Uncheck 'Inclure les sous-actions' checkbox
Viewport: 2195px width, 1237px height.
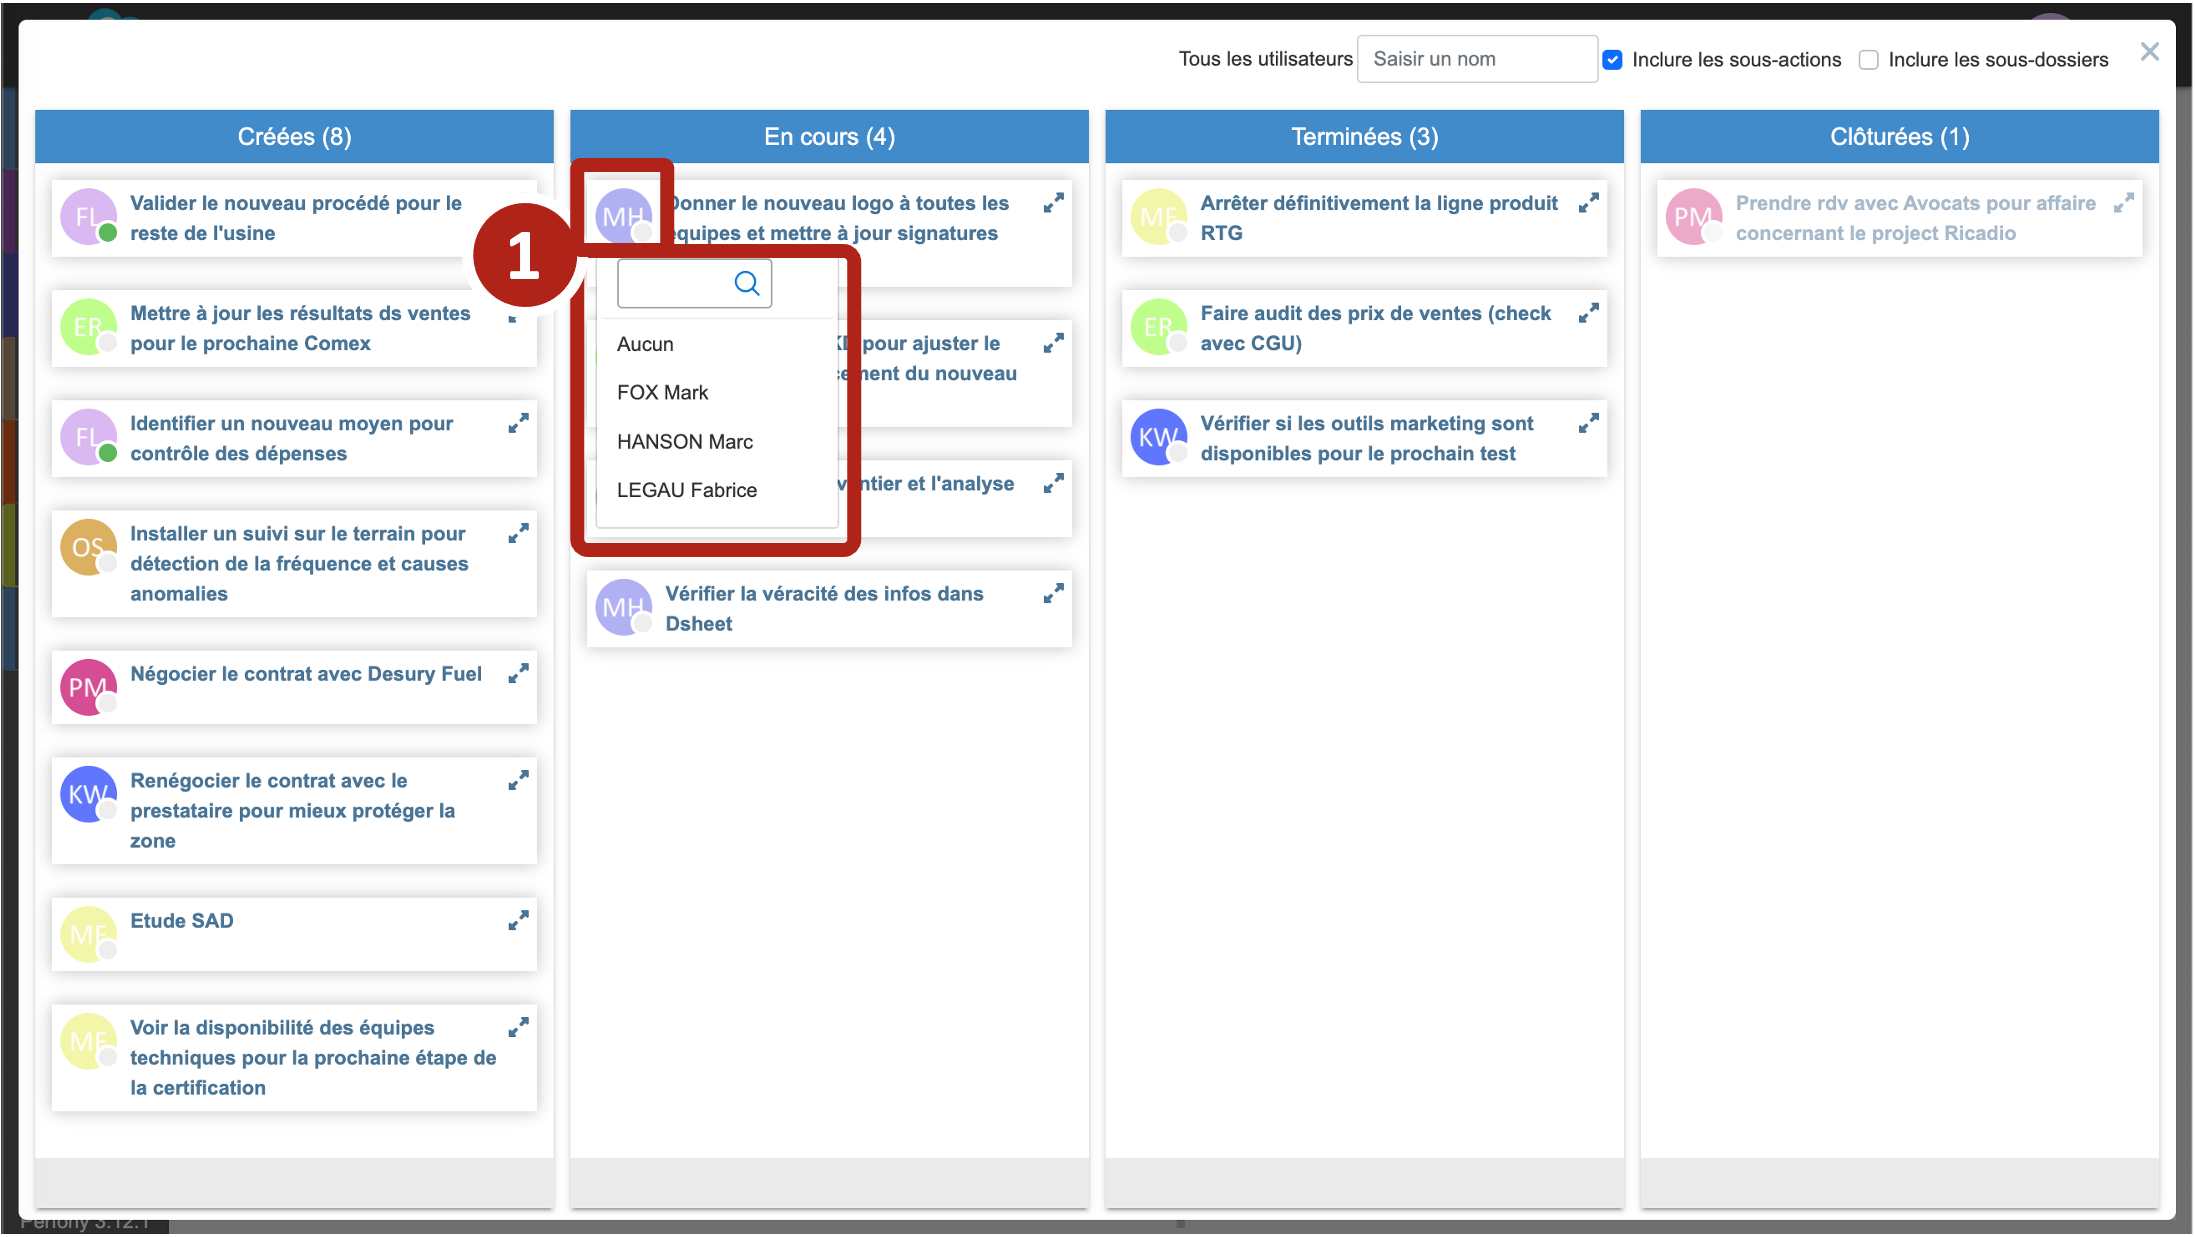click(1612, 60)
